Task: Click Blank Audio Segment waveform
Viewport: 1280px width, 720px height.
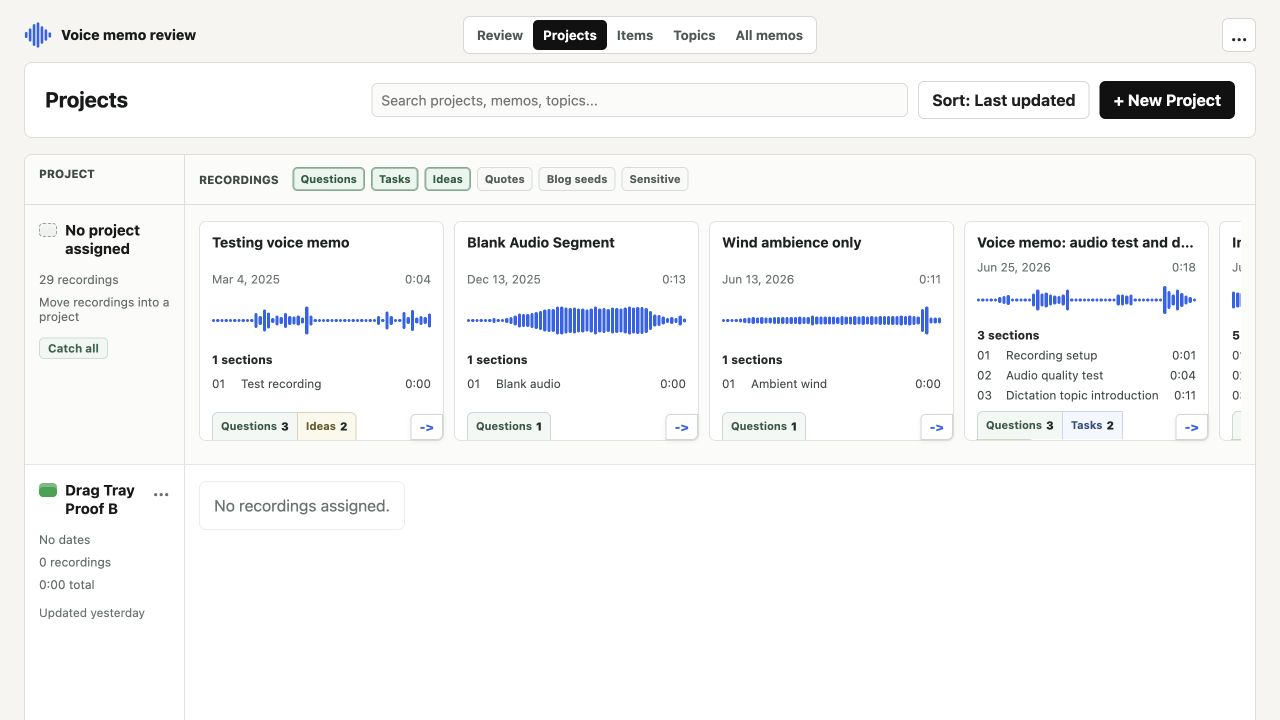Action: [576, 320]
